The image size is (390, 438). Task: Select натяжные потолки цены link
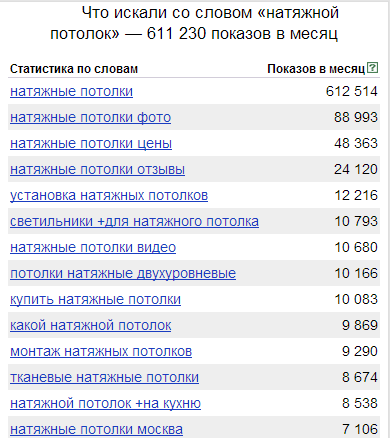point(91,143)
